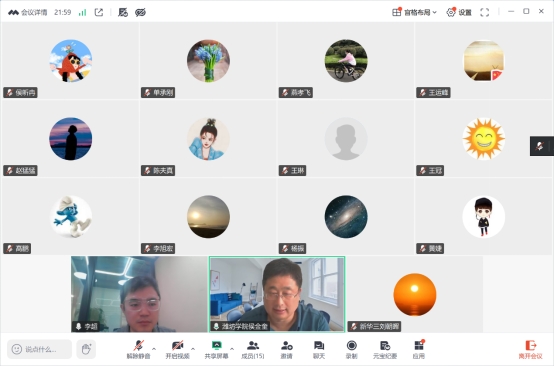
Task: Open the 聊天 chat panel
Action: [319, 349]
